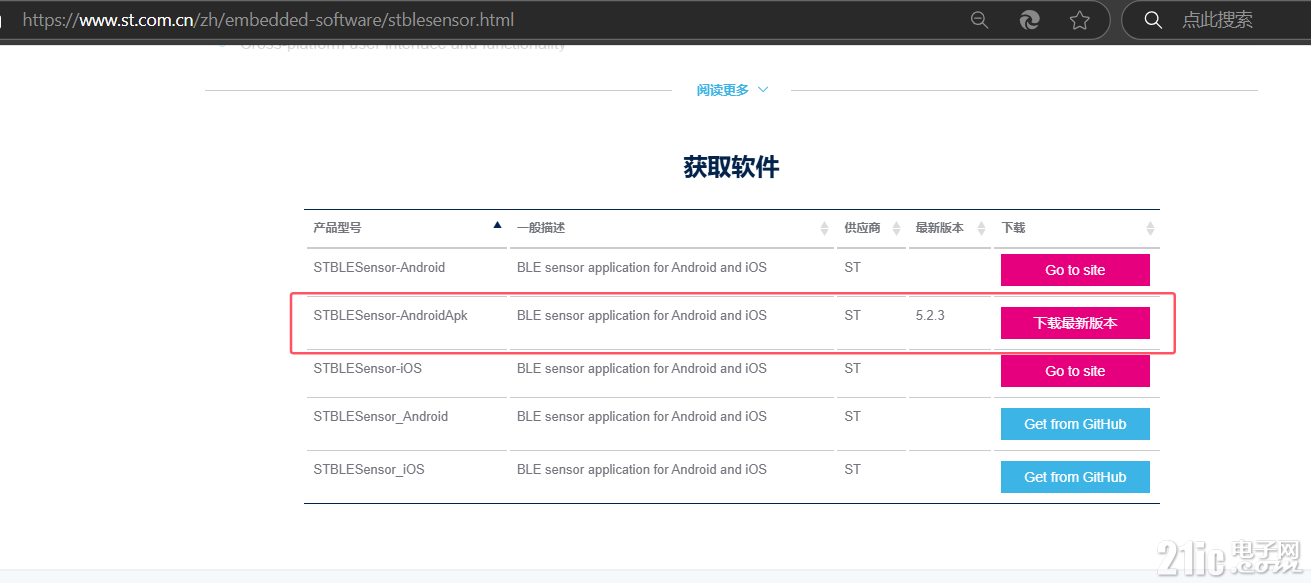Click the ST supplier cell for STBLESensor-Android
This screenshot has height=583, width=1311.
pos(852,267)
